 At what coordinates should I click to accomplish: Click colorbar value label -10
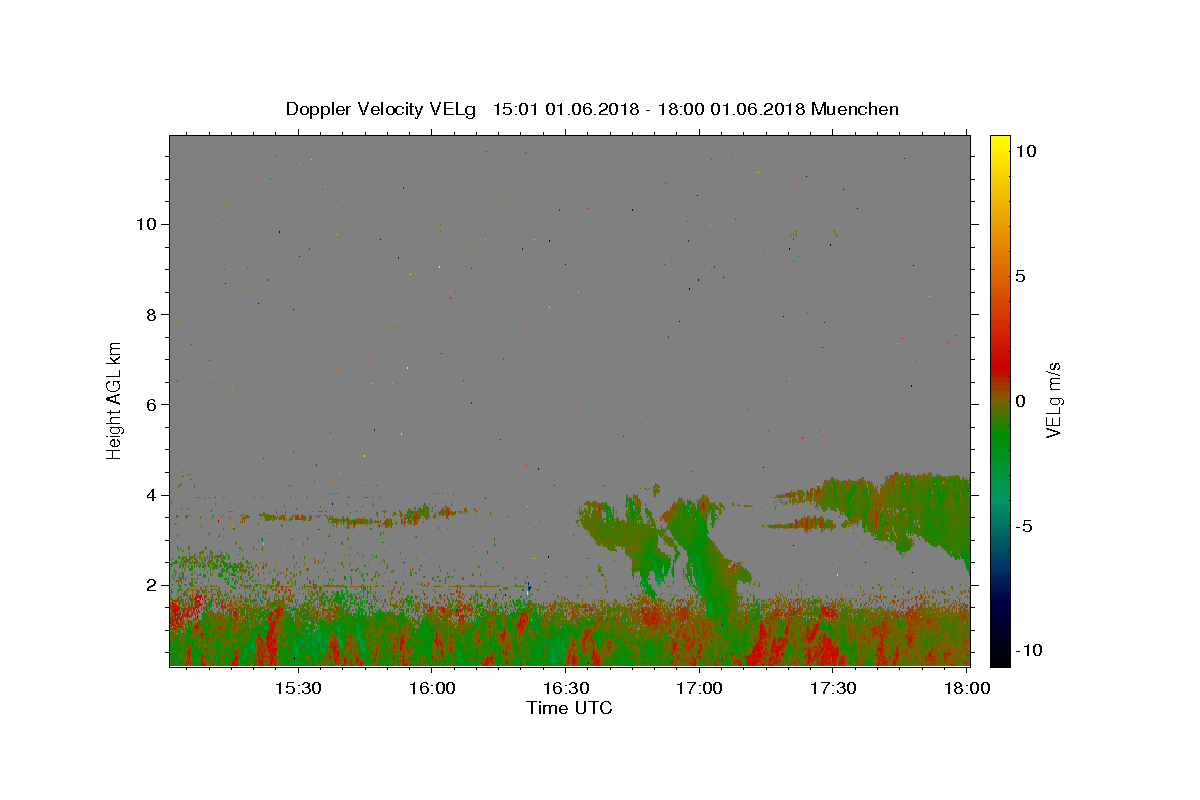coord(1028,650)
